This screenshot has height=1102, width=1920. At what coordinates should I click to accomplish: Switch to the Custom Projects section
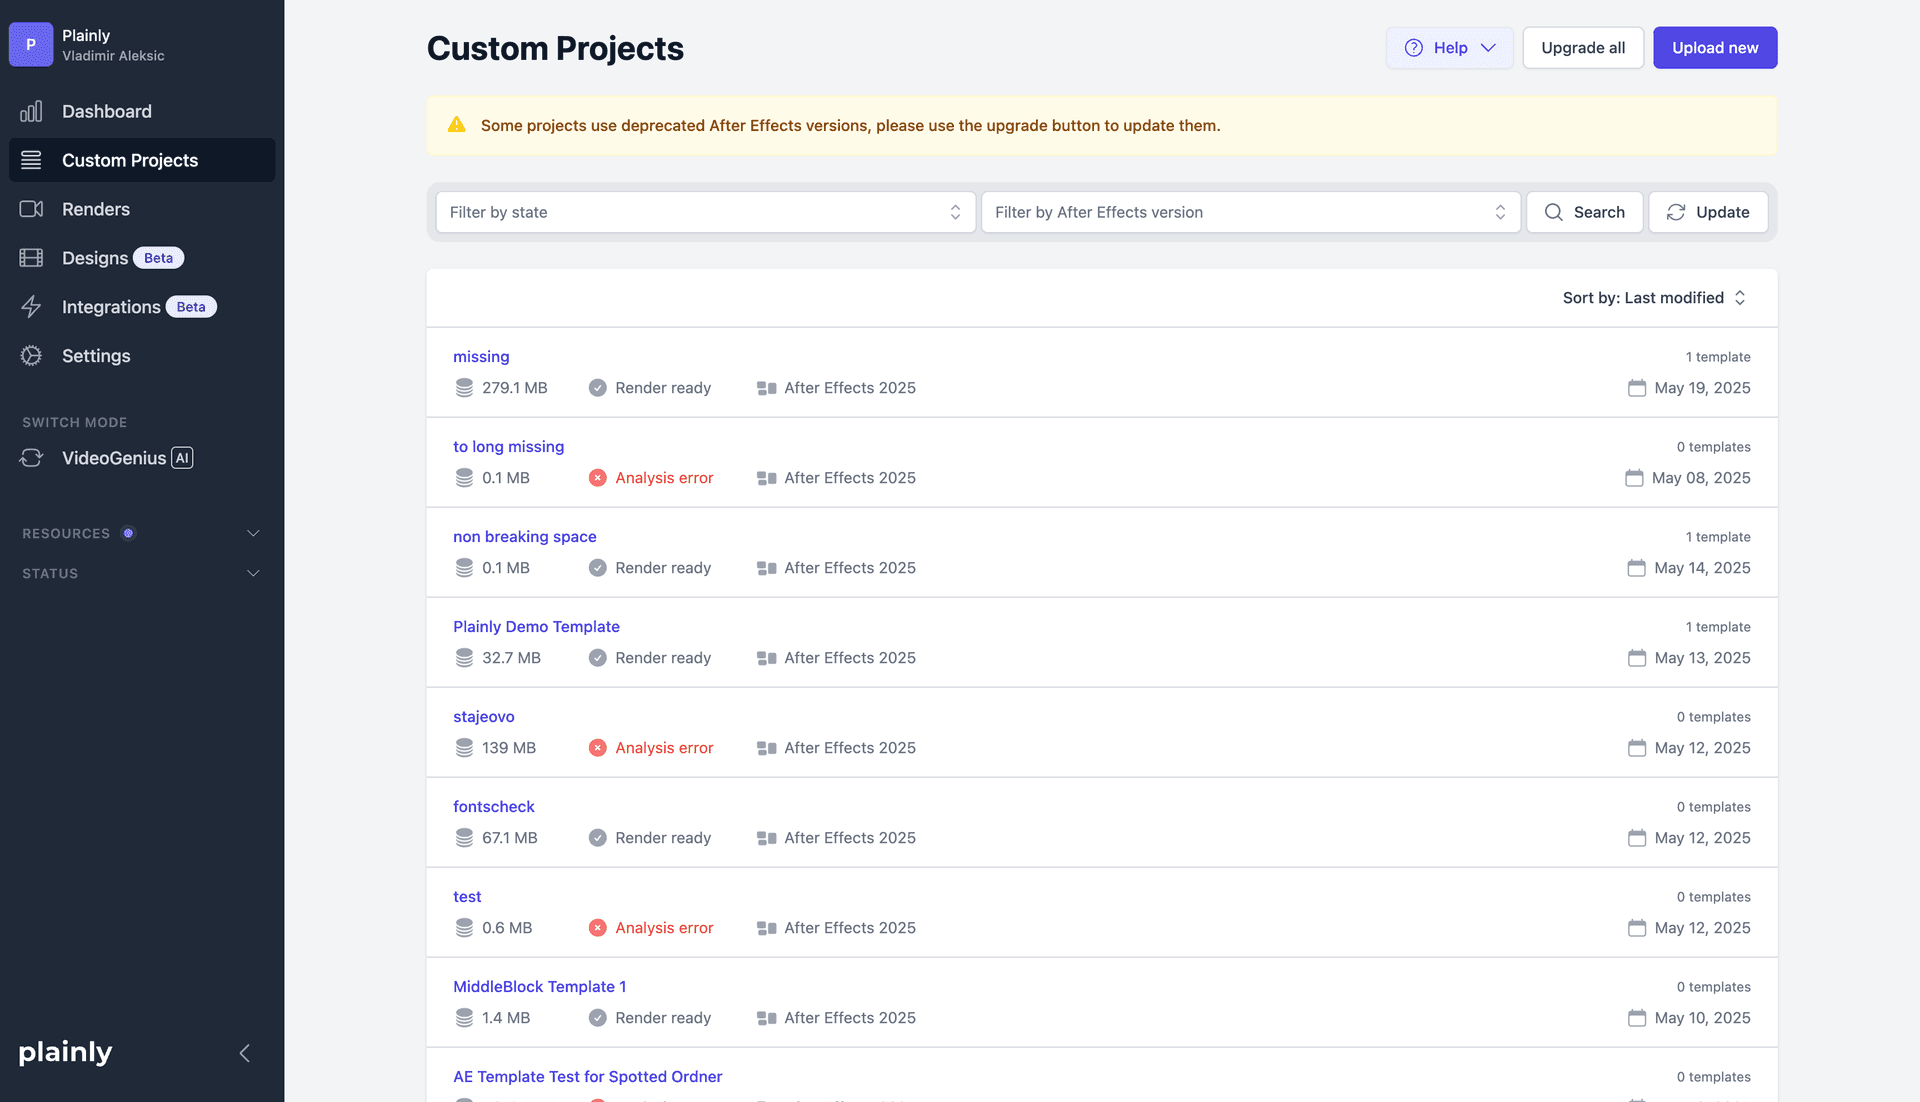[128, 160]
